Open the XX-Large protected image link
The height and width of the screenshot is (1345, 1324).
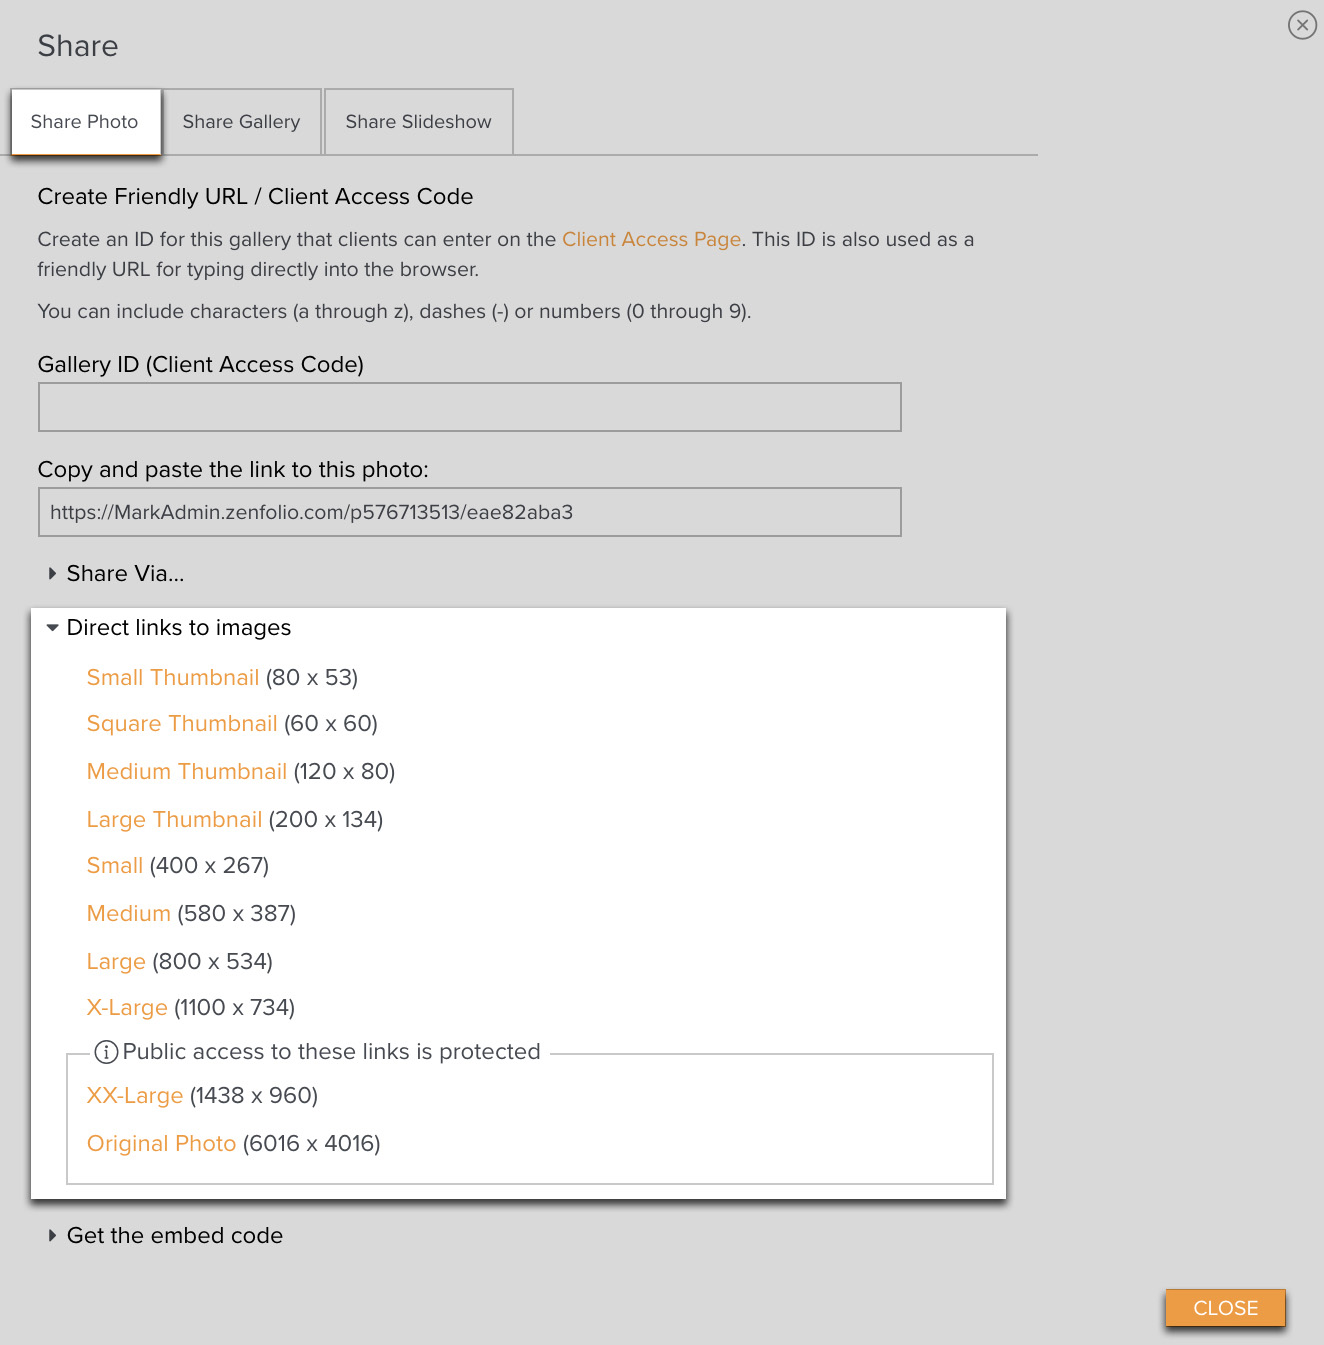point(135,1096)
